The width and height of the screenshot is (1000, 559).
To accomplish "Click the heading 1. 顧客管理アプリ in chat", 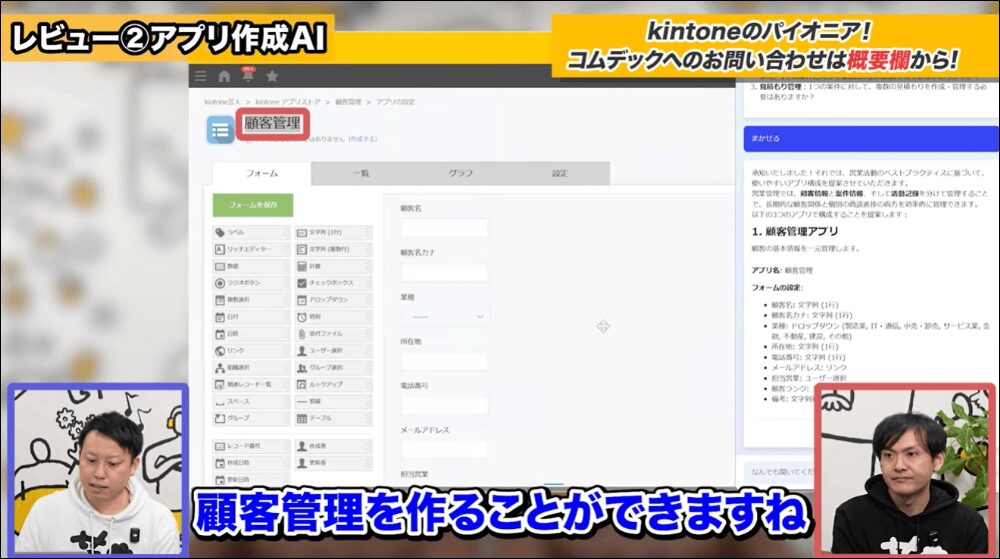I will (x=795, y=231).
